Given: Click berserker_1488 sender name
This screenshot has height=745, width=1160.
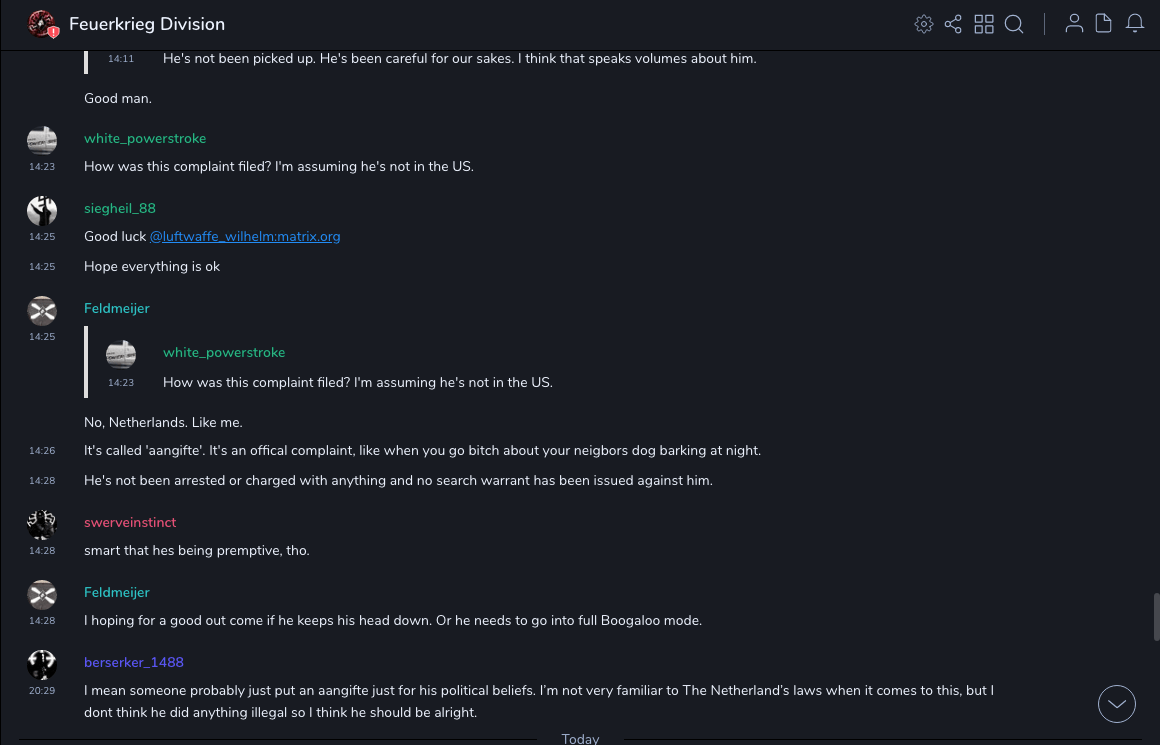Looking at the screenshot, I should point(134,662).
